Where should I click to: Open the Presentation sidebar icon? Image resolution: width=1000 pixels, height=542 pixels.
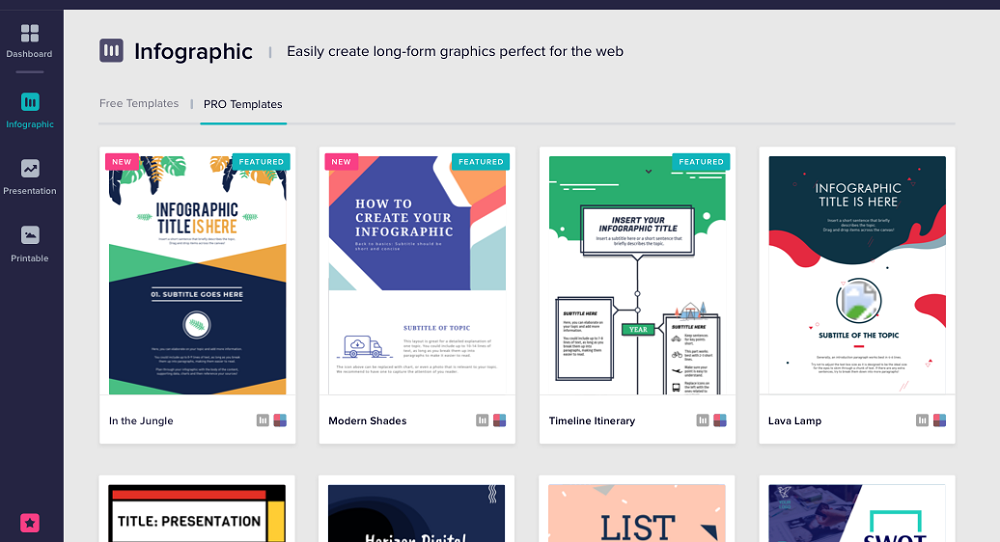30,169
